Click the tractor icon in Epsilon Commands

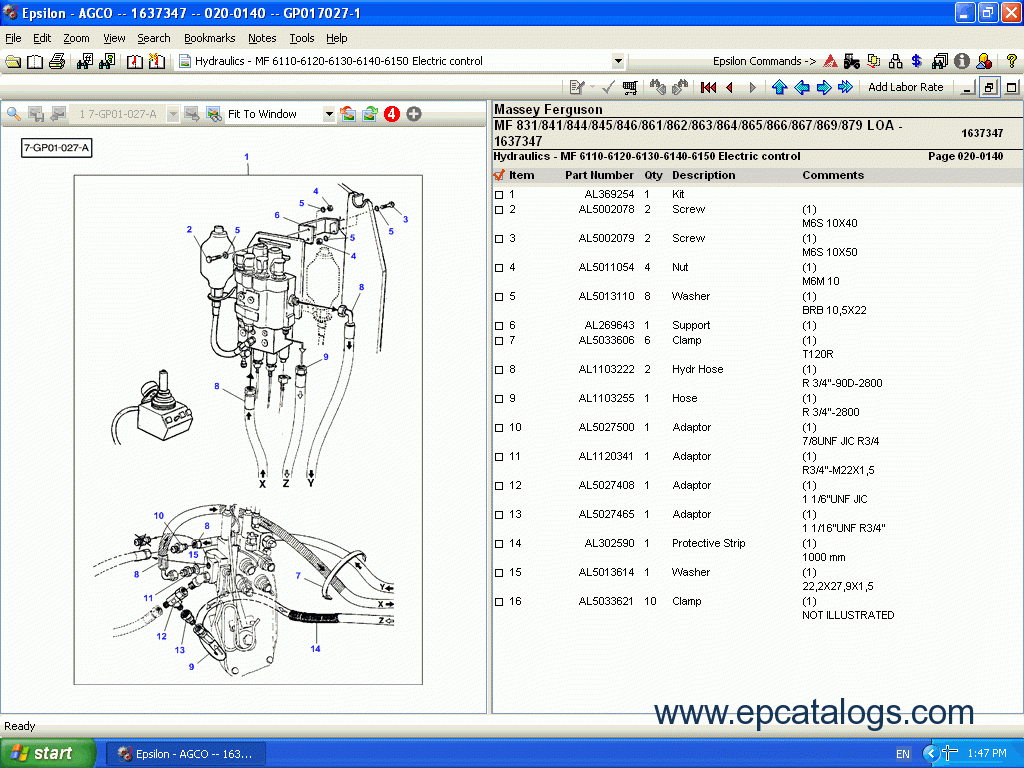click(852, 61)
